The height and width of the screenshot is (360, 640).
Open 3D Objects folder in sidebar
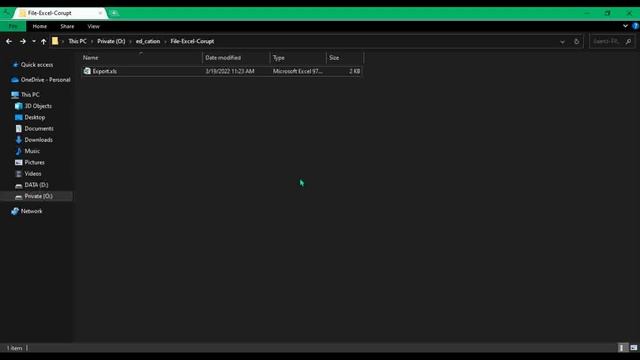[x=38, y=106]
